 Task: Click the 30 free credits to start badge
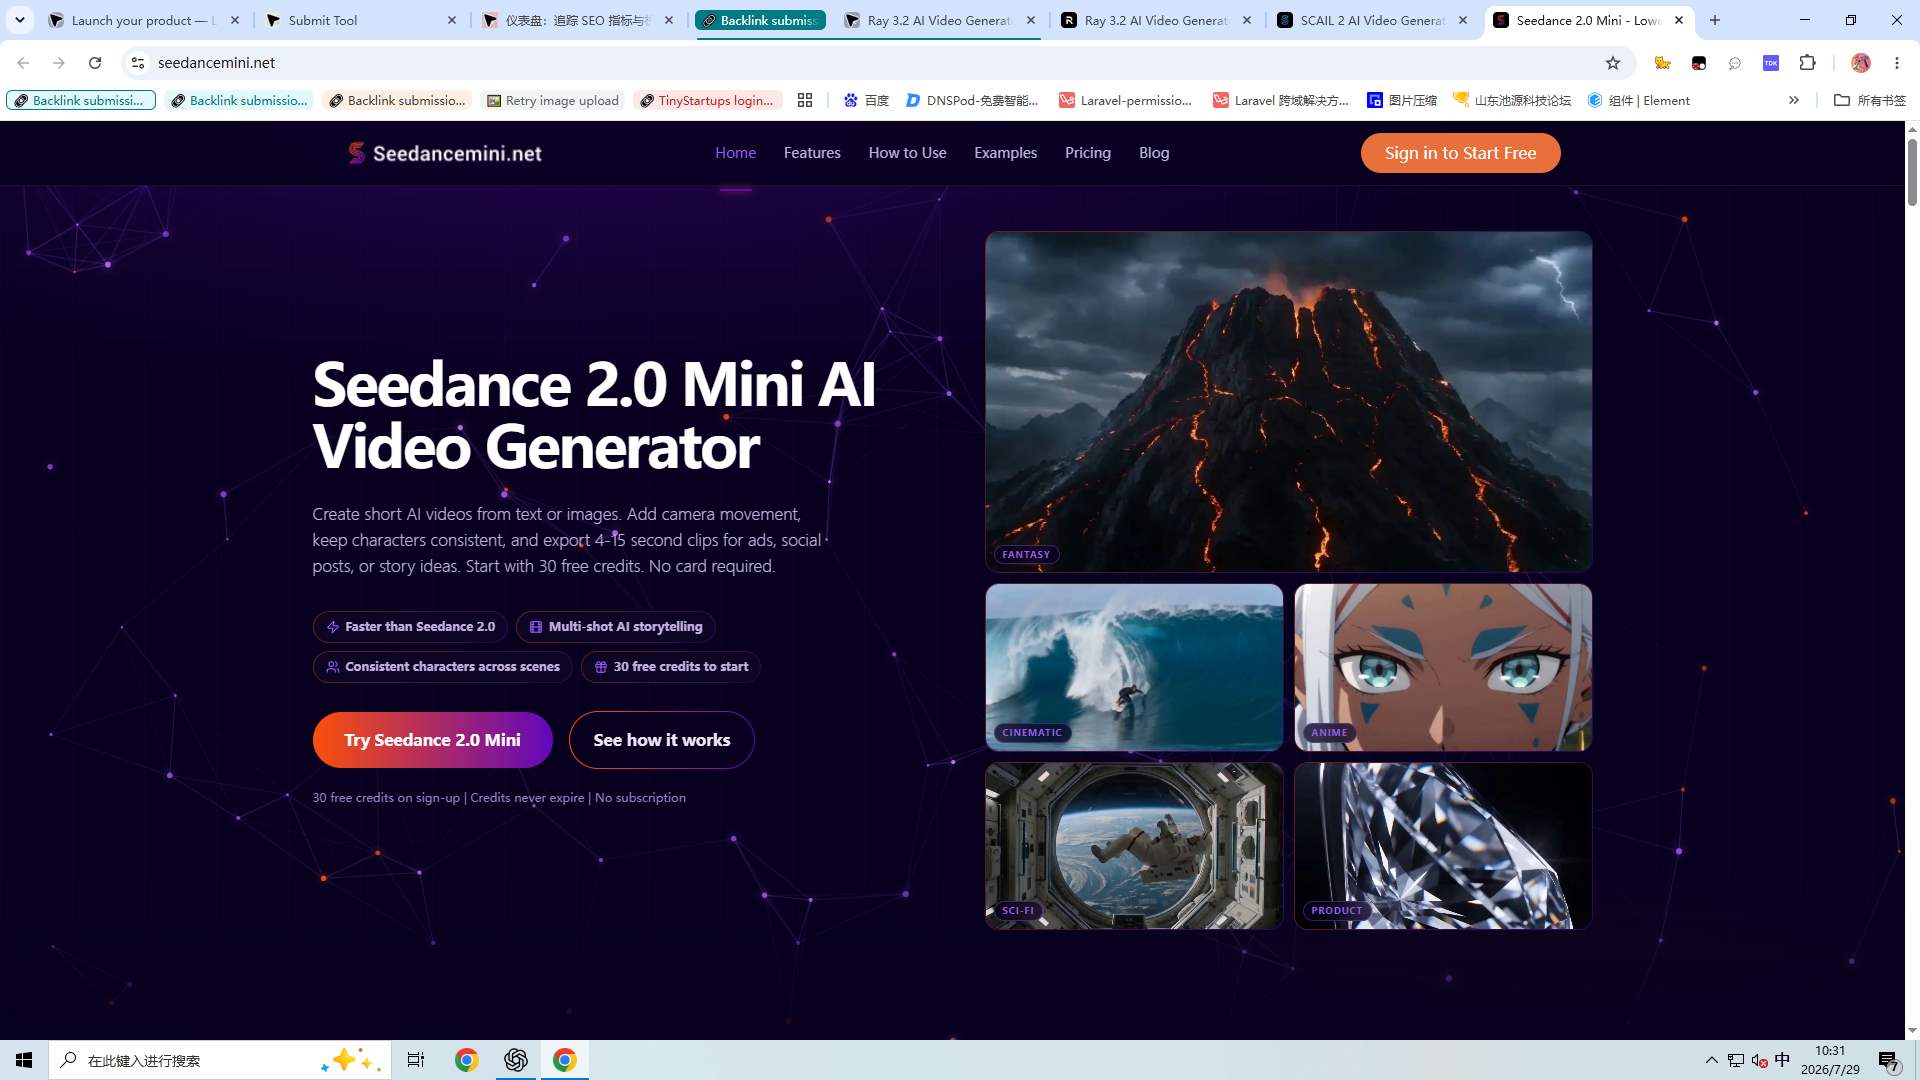click(670, 667)
